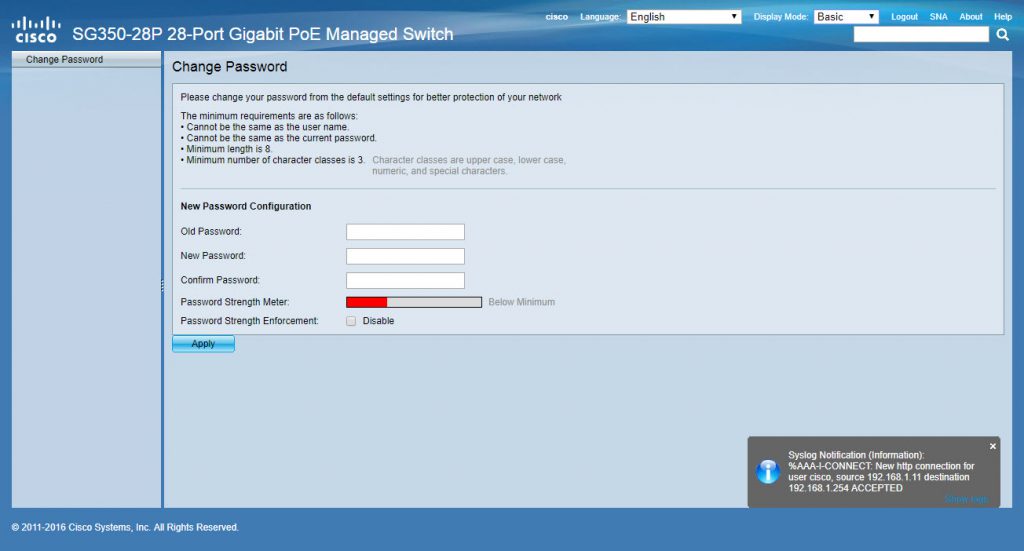Screen dimensions: 1024x551
Task: Click "Cannot be the same as the user name"
Action: point(267,127)
